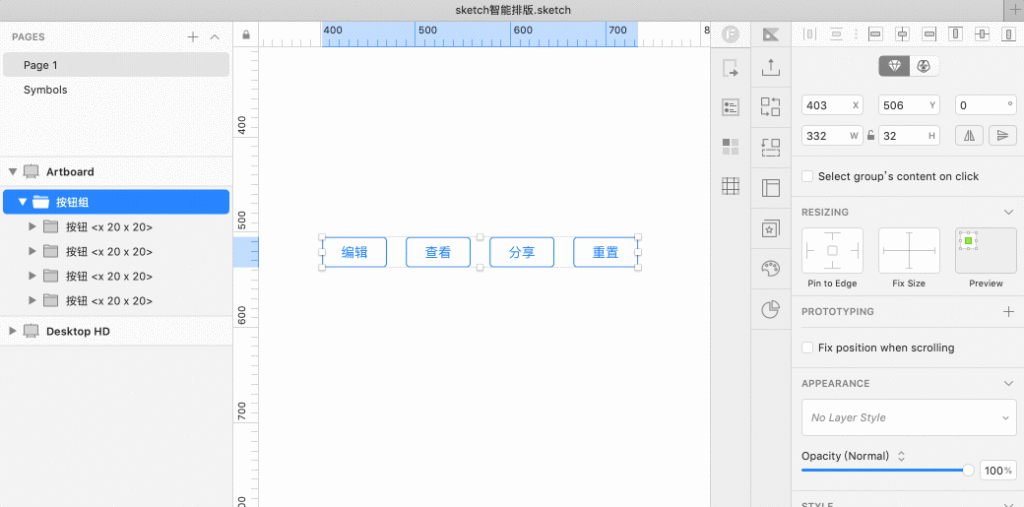Open the color squares plugin icon
The height and width of the screenshot is (507, 1024).
[x=730, y=146]
